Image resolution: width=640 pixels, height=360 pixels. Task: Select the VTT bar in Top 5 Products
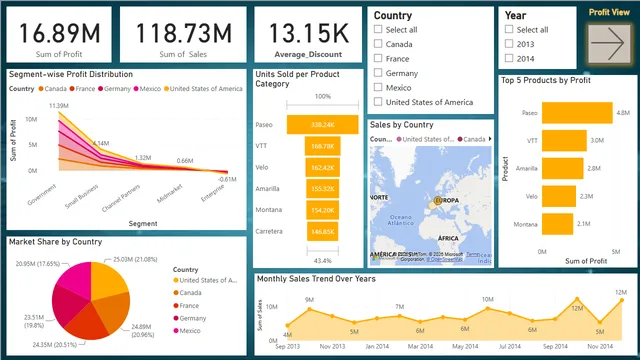(564, 140)
